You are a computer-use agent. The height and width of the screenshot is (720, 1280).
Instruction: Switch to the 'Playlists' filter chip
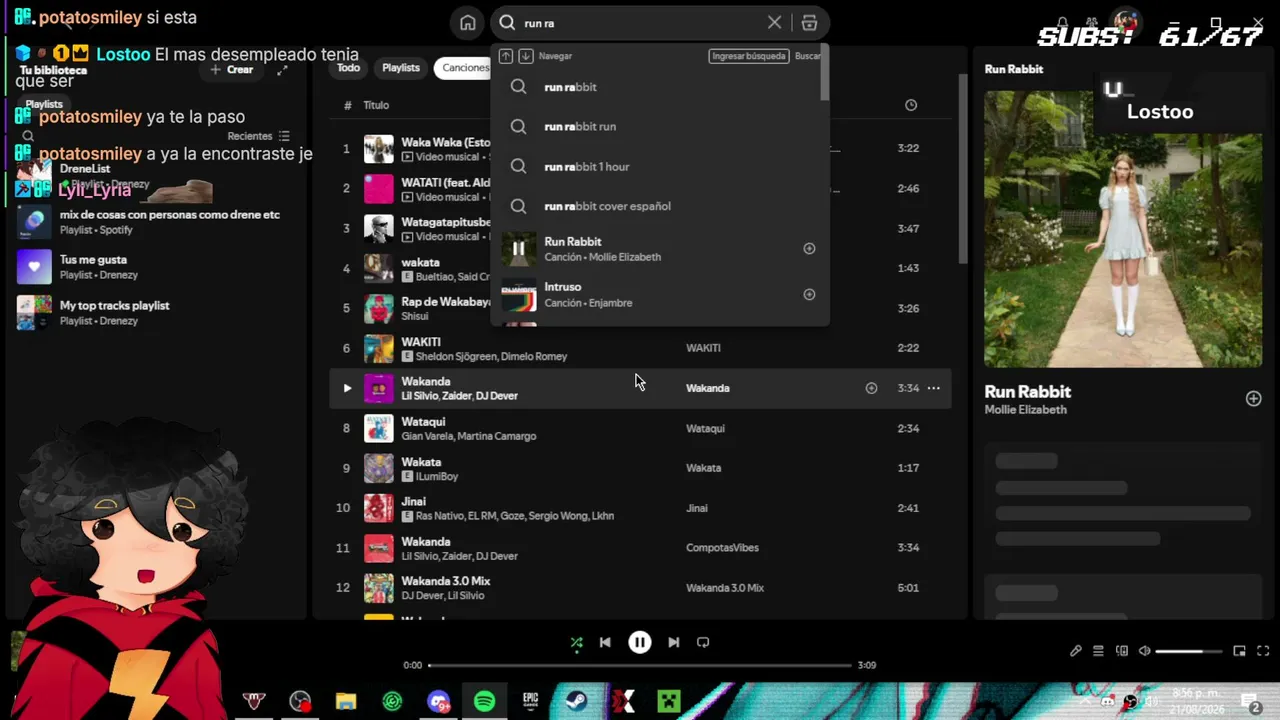click(x=401, y=68)
